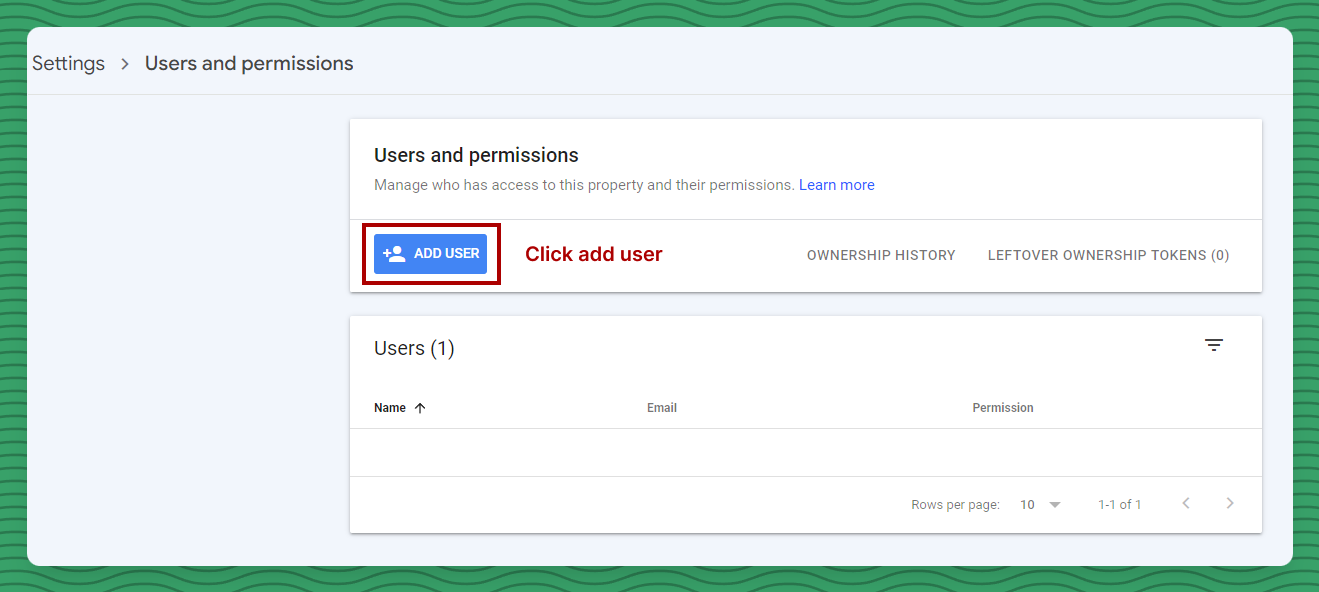Click the Email column header
This screenshot has height=592, width=1319.
click(x=662, y=408)
